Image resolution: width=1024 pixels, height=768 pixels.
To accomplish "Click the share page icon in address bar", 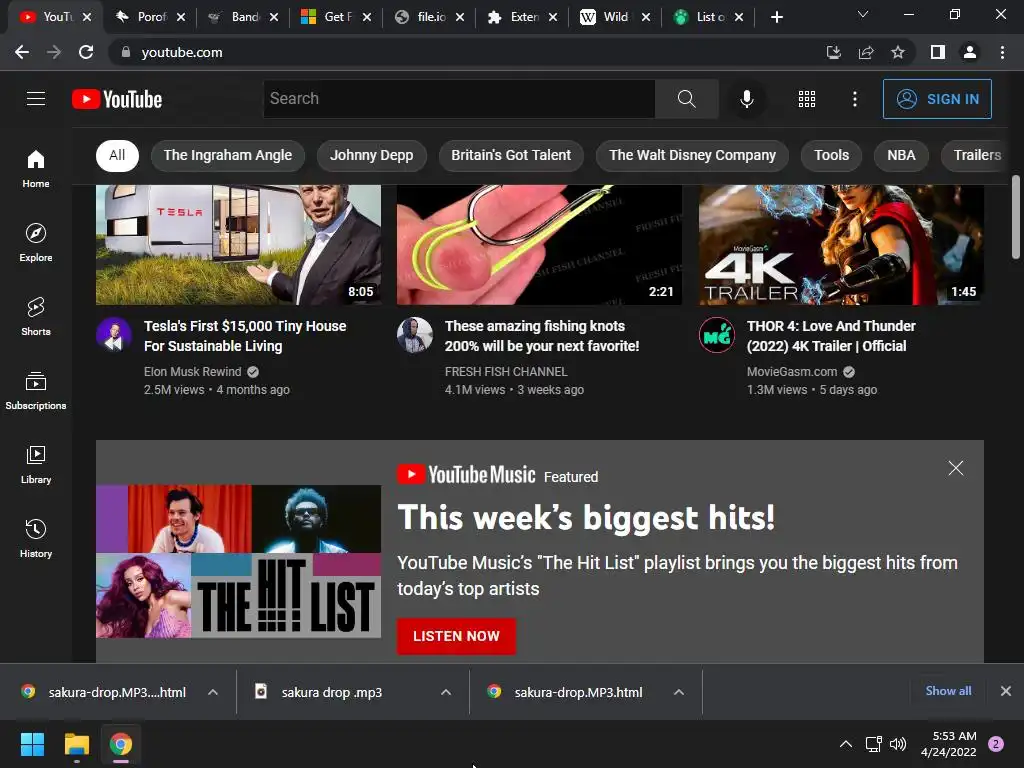I will 866,52.
